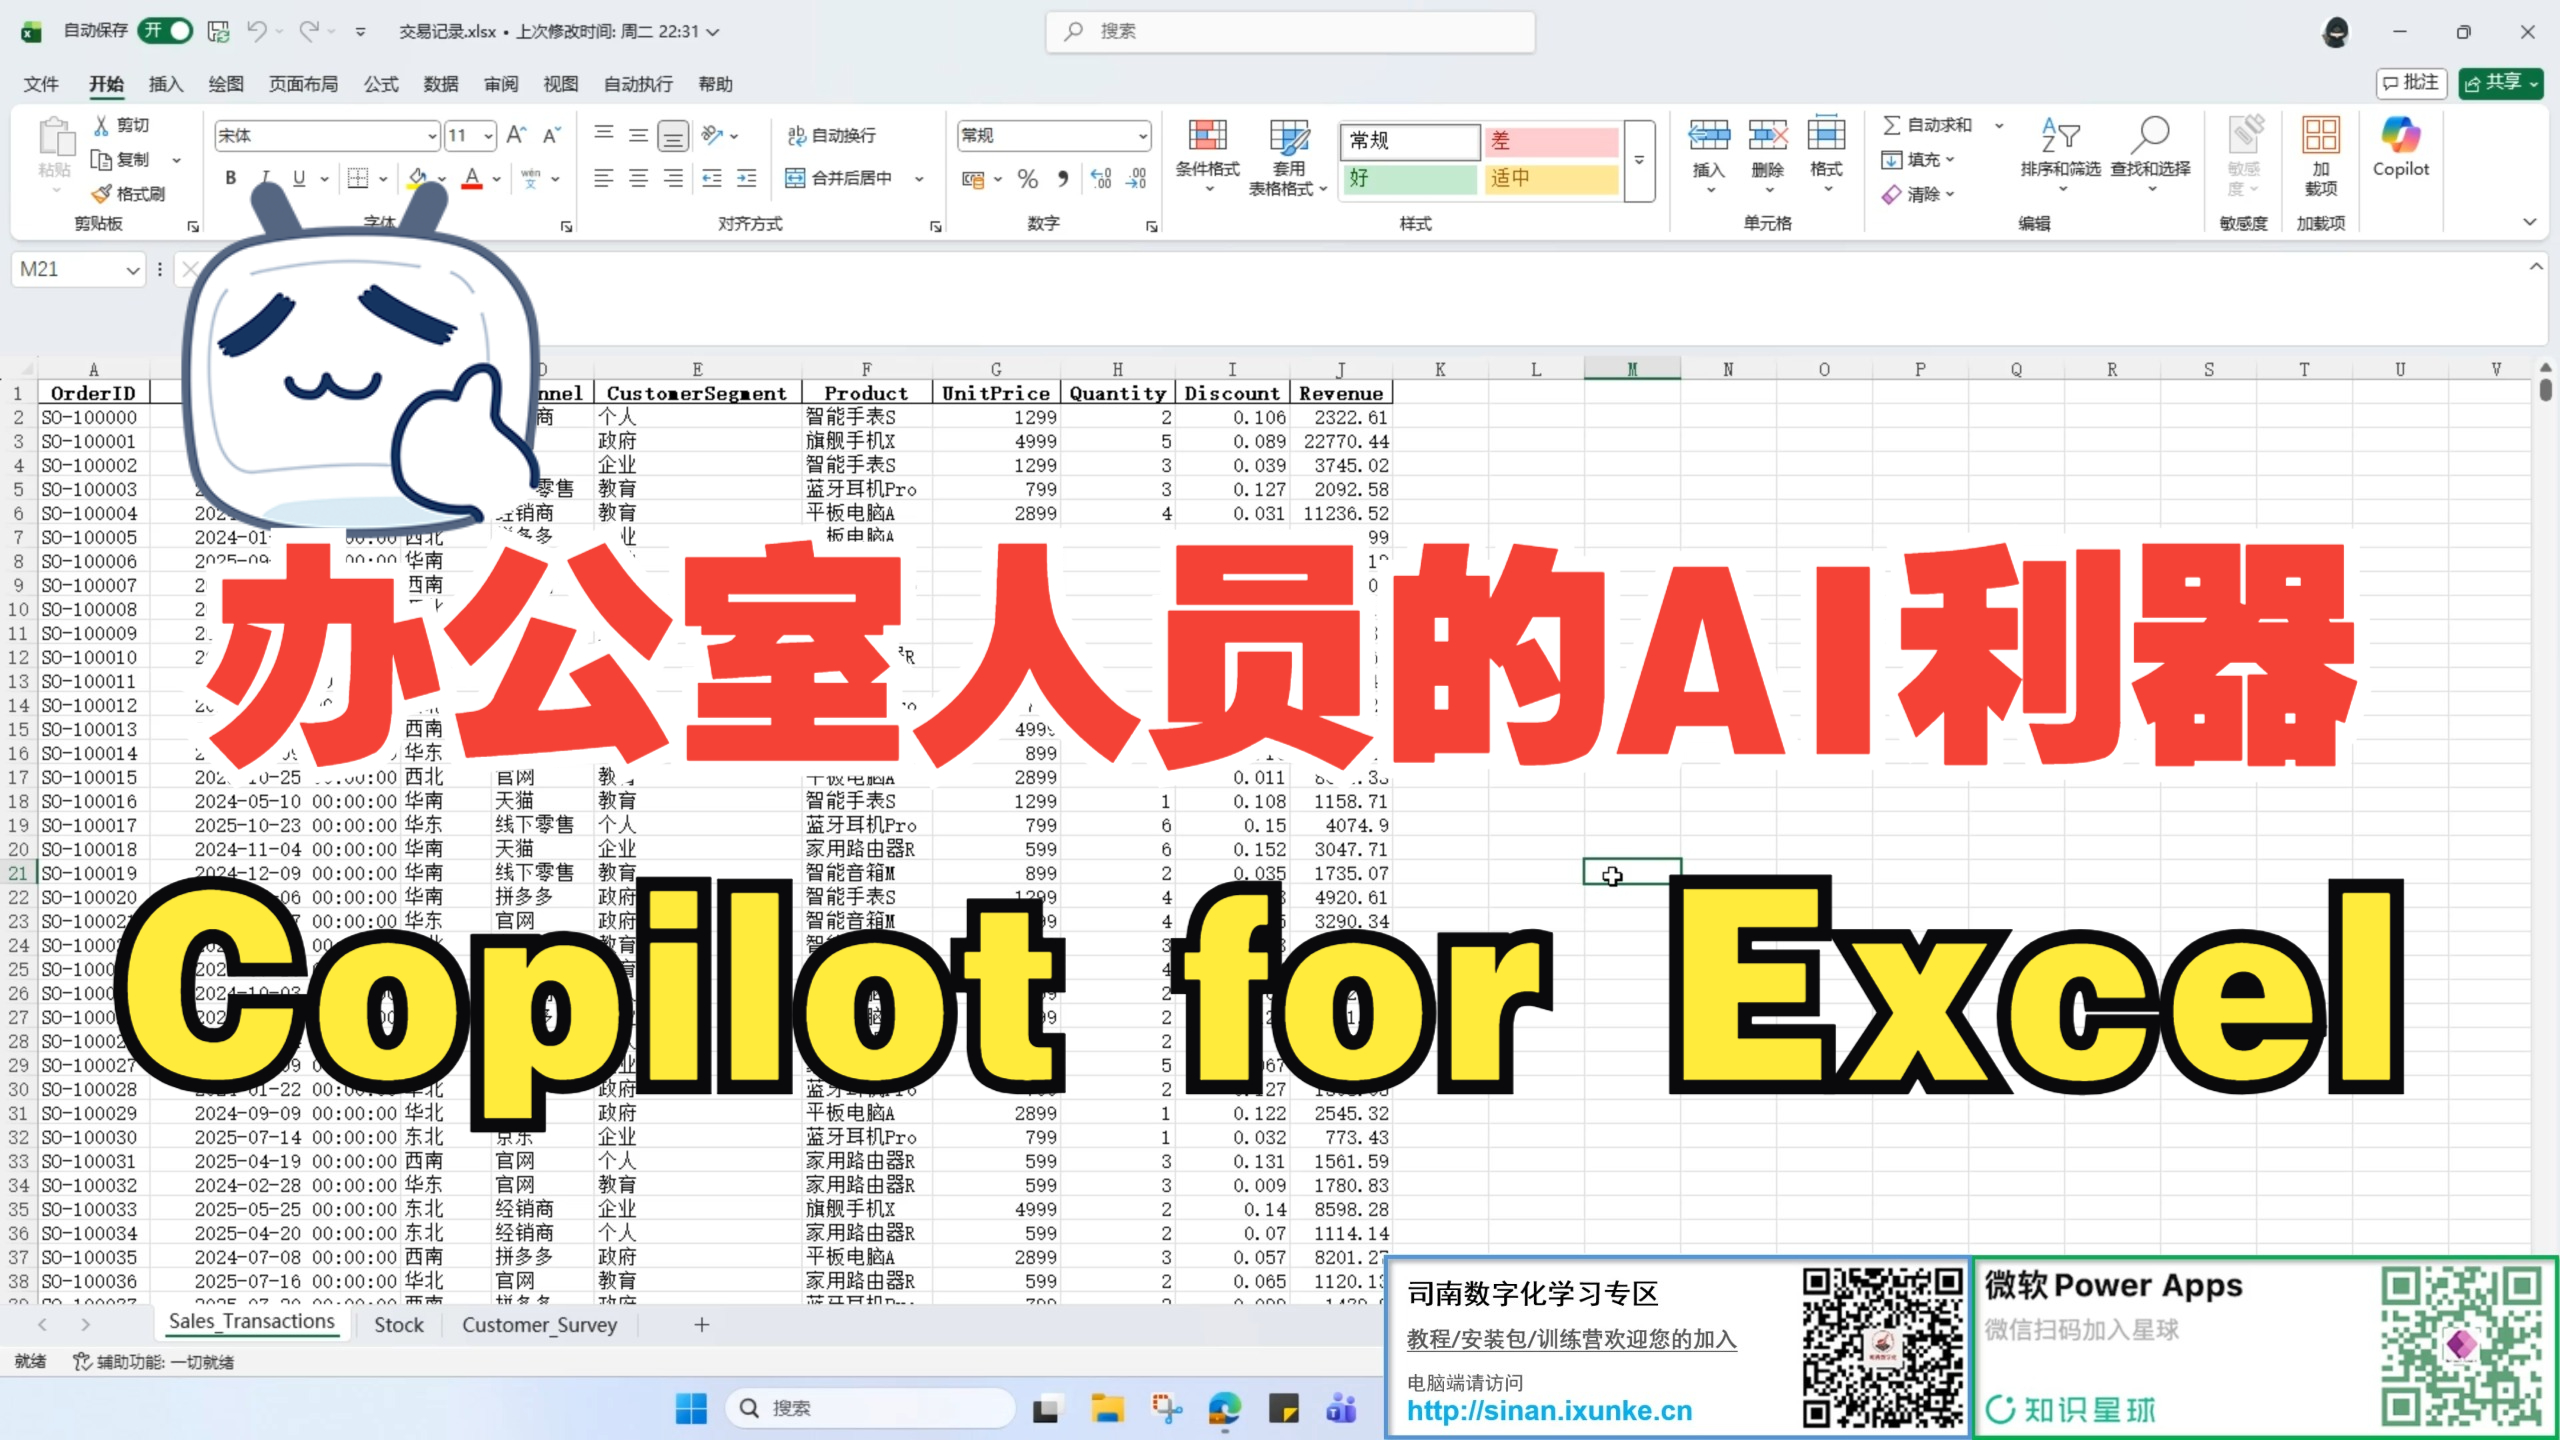Click the Comments button
Image resolution: width=2560 pixels, height=1440 pixels.
(2411, 83)
